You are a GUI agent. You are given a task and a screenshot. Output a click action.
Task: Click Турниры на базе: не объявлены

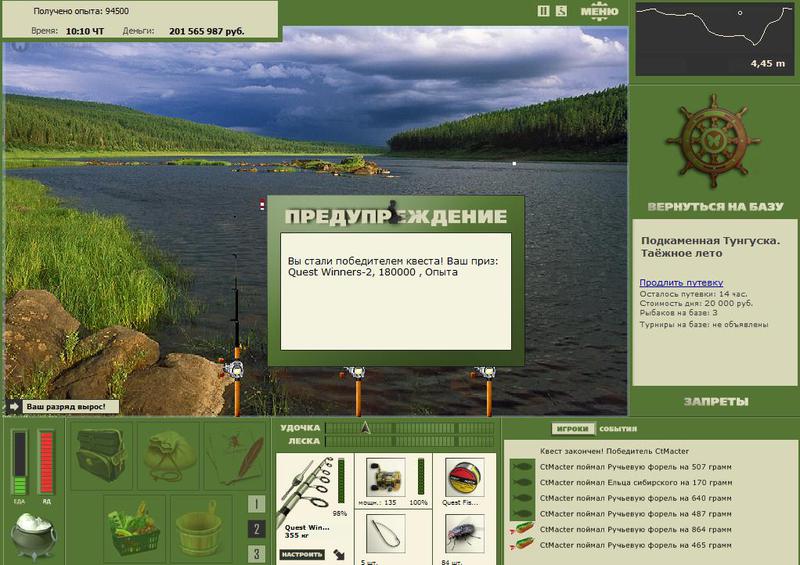704,324
